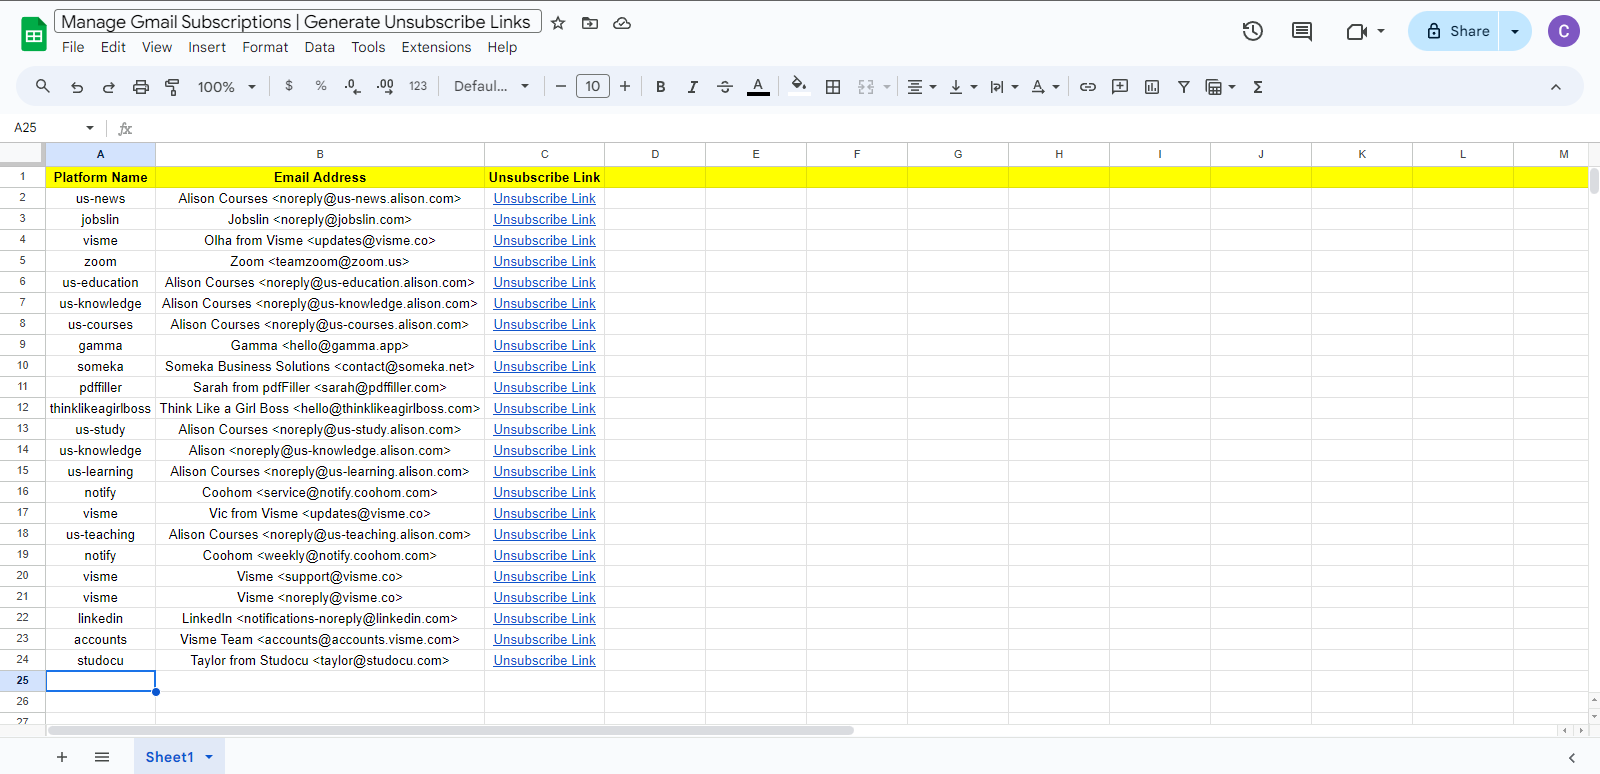The width and height of the screenshot is (1600, 774).
Task: Insert a comment from the toolbar
Action: point(1120,87)
